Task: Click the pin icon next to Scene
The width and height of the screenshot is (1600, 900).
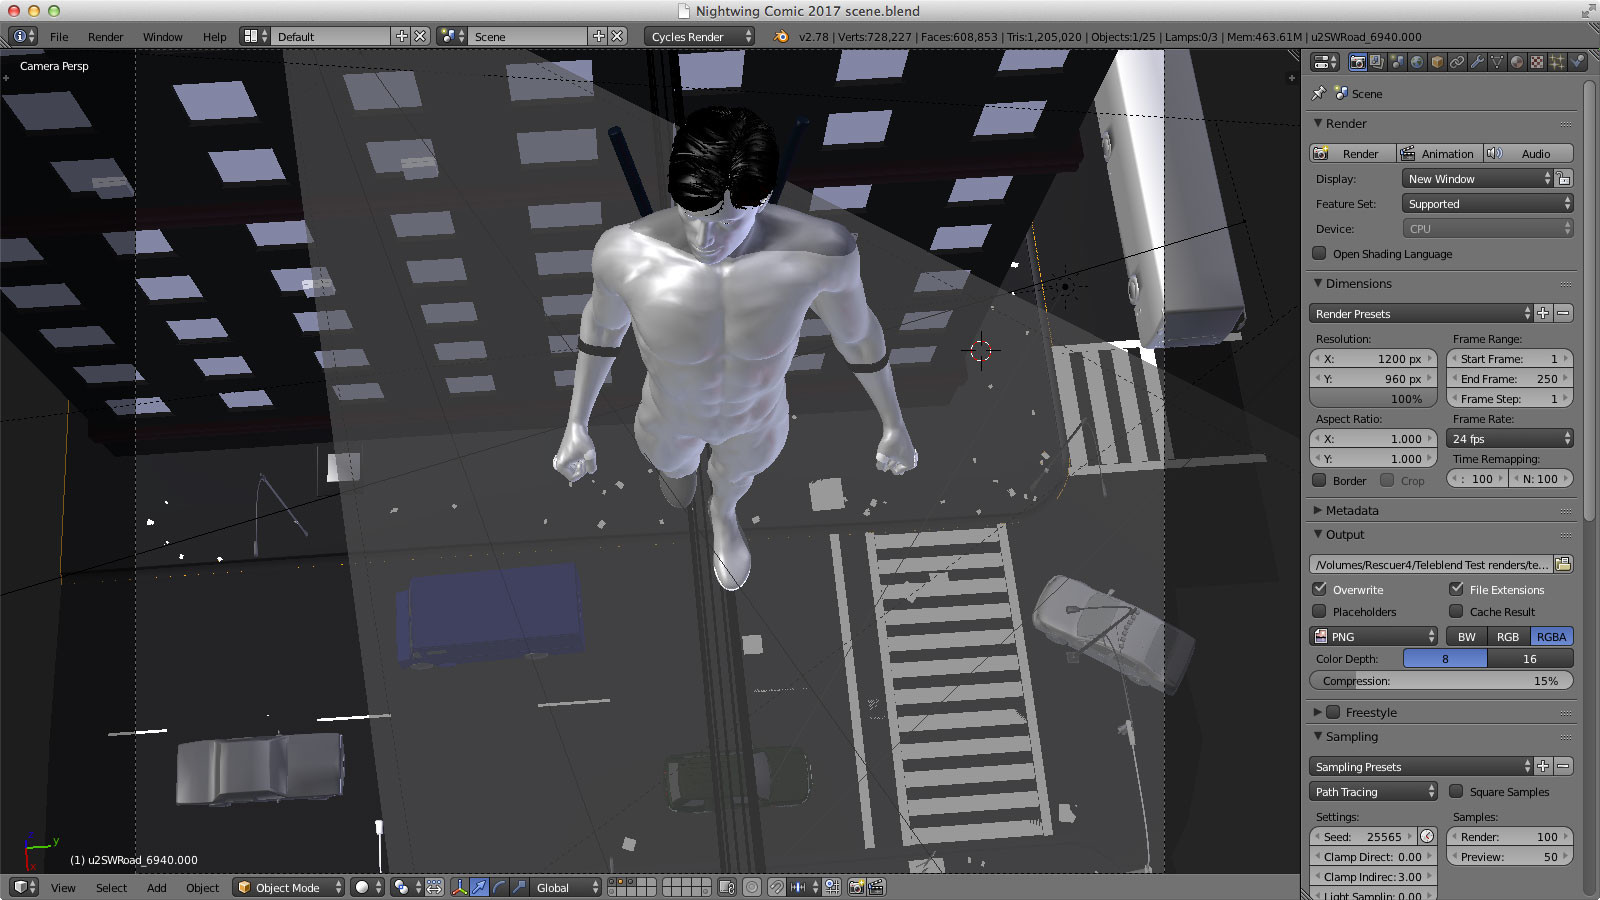Action: point(1319,93)
